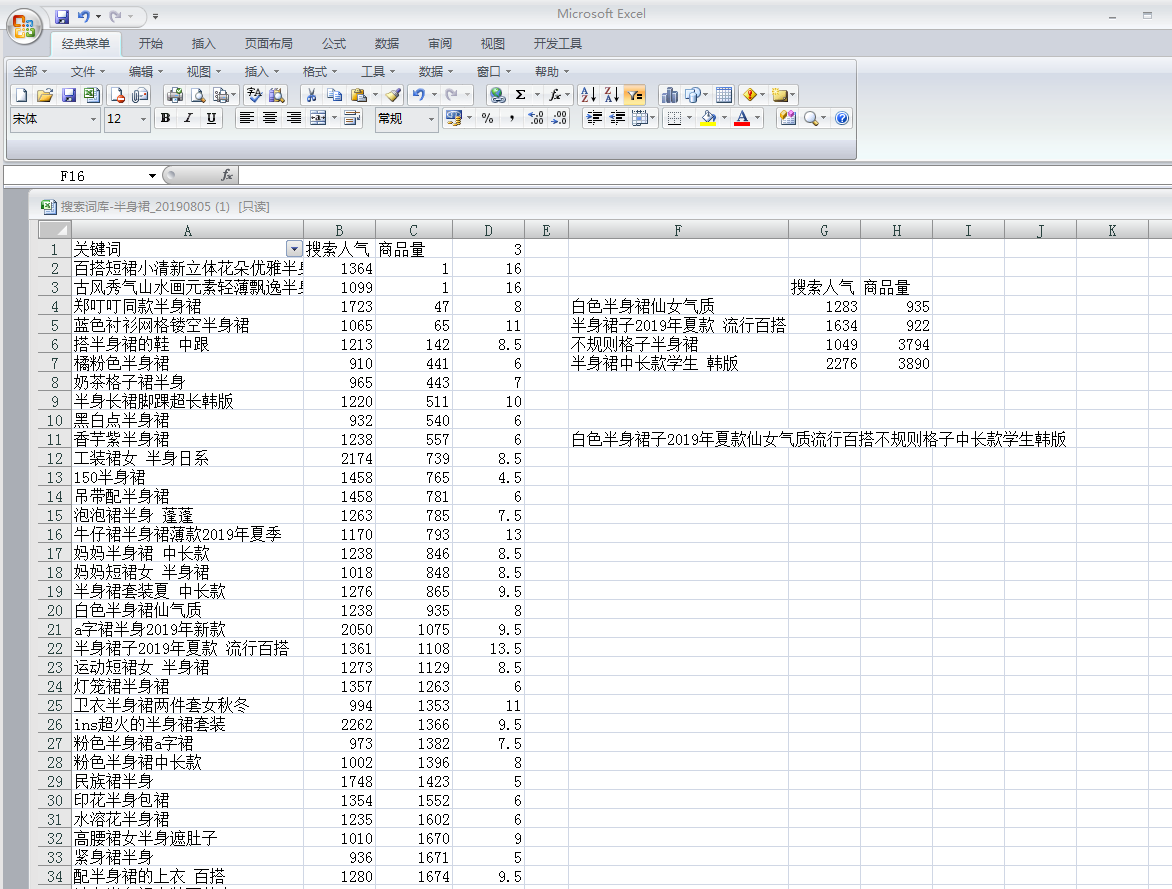Toggle the AutoFilter funnel button
The image size is (1172, 889).
634,95
